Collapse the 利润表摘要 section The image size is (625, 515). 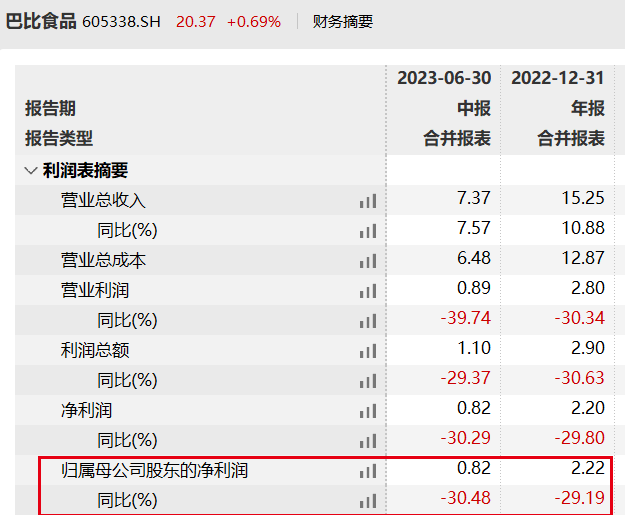click(31, 171)
